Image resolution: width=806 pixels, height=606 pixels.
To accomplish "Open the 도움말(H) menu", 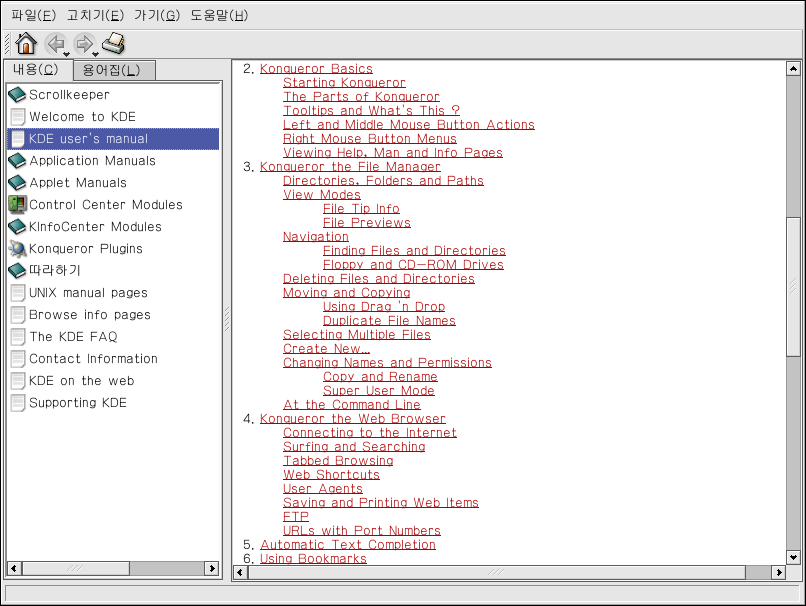I will point(219,15).
